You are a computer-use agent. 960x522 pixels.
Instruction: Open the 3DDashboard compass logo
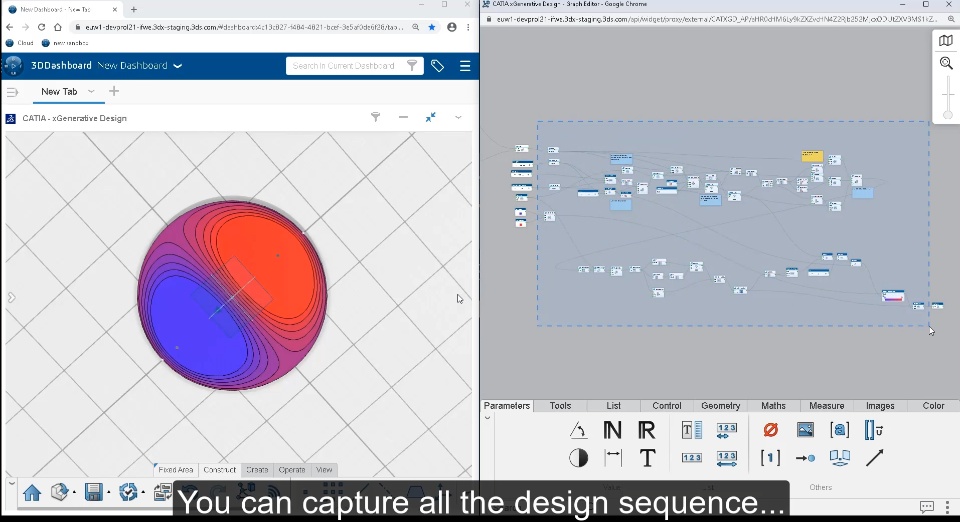click(13, 65)
